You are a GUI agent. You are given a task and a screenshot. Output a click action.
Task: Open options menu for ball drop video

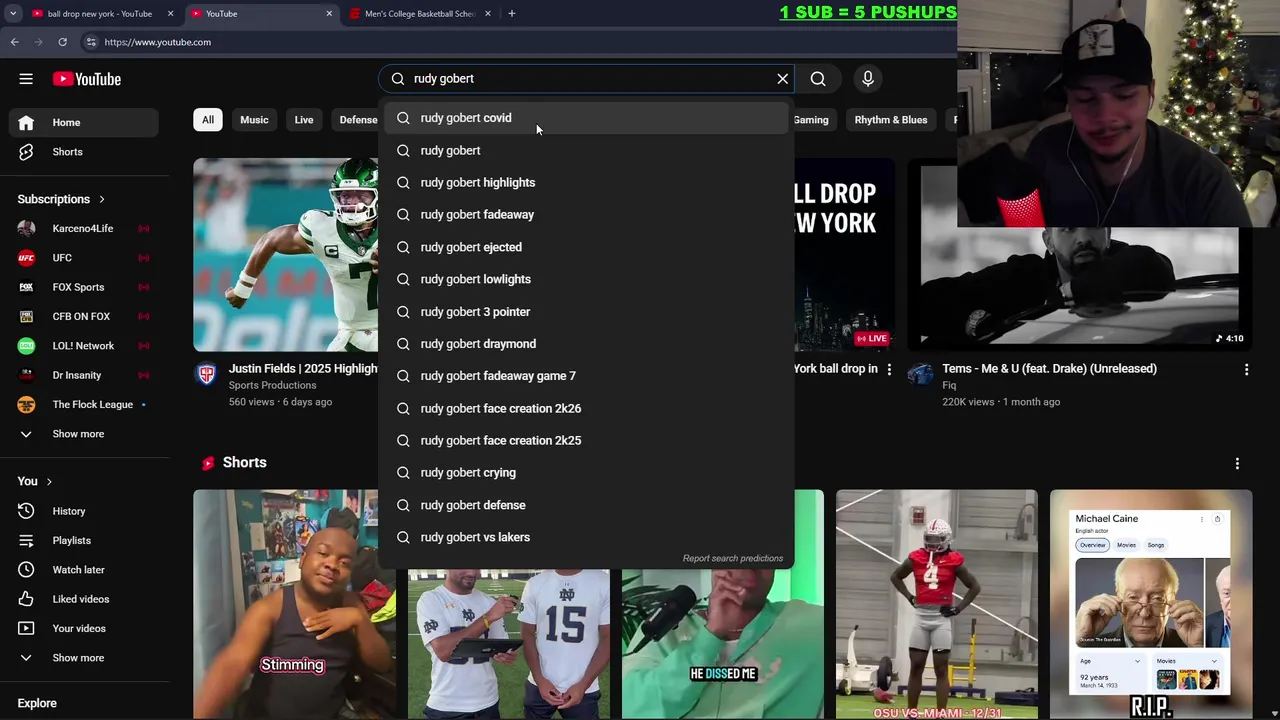[x=889, y=370]
